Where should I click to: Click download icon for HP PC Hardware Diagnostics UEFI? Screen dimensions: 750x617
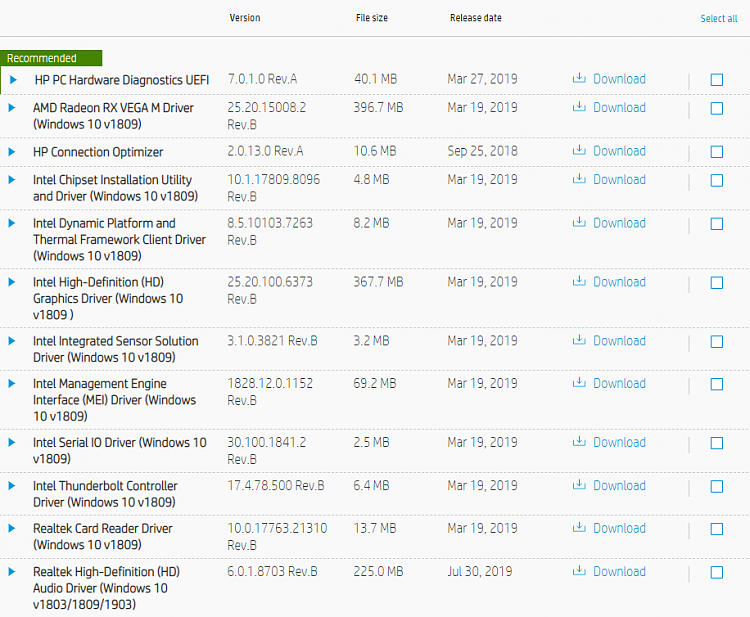pos(579,79)
